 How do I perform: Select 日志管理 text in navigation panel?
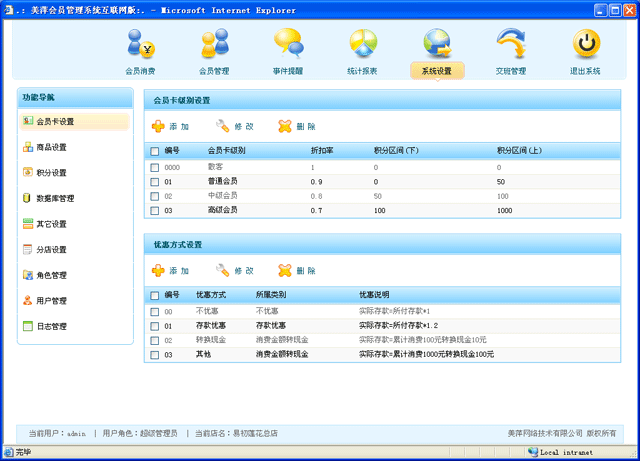tap(51, 327)
